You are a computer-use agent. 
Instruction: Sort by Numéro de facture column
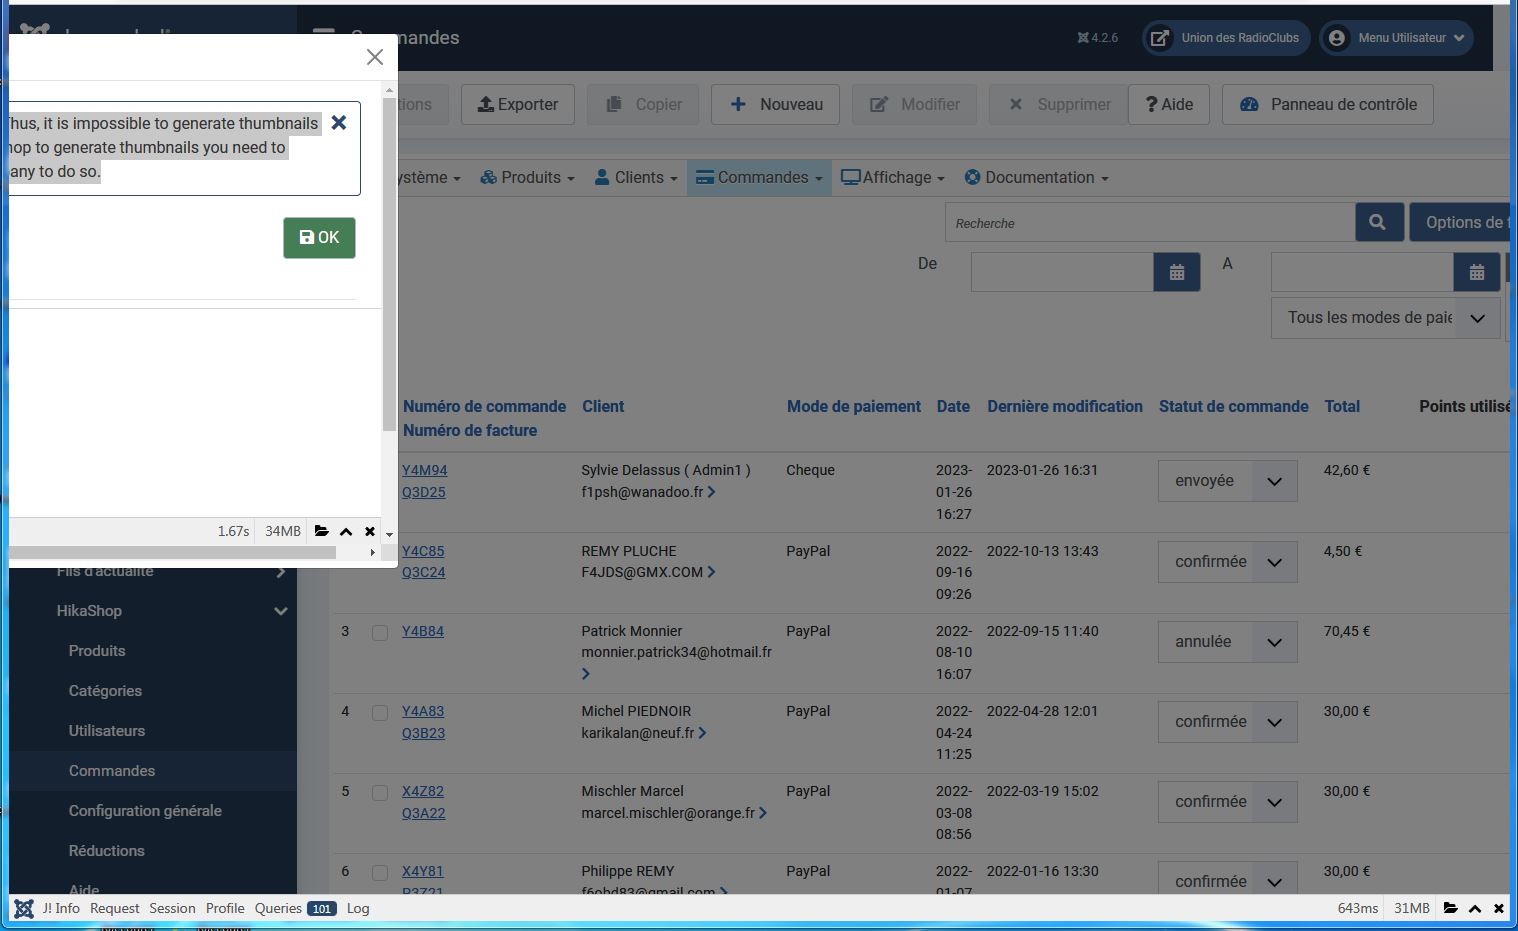(470, 431)
